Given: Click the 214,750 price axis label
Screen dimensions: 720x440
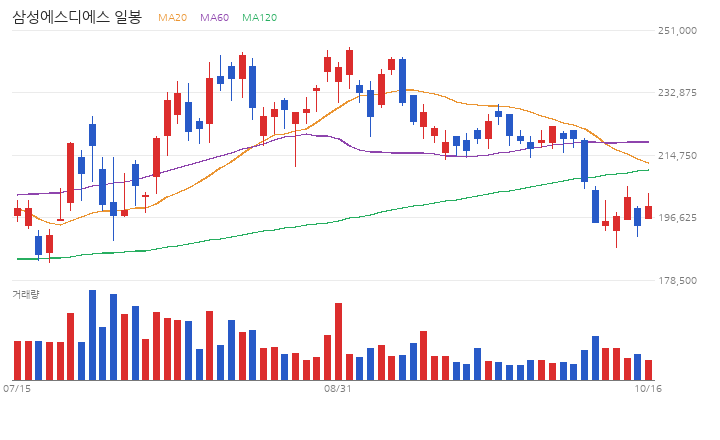Looking at the screenshot, I should pyautogui.click(x=677, y=155).
